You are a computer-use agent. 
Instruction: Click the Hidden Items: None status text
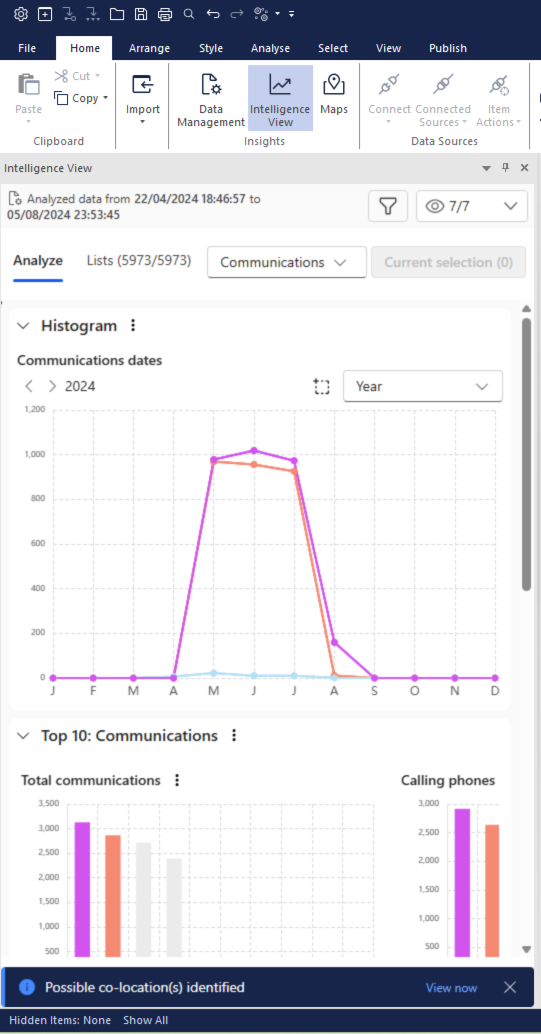point(60,1020)
